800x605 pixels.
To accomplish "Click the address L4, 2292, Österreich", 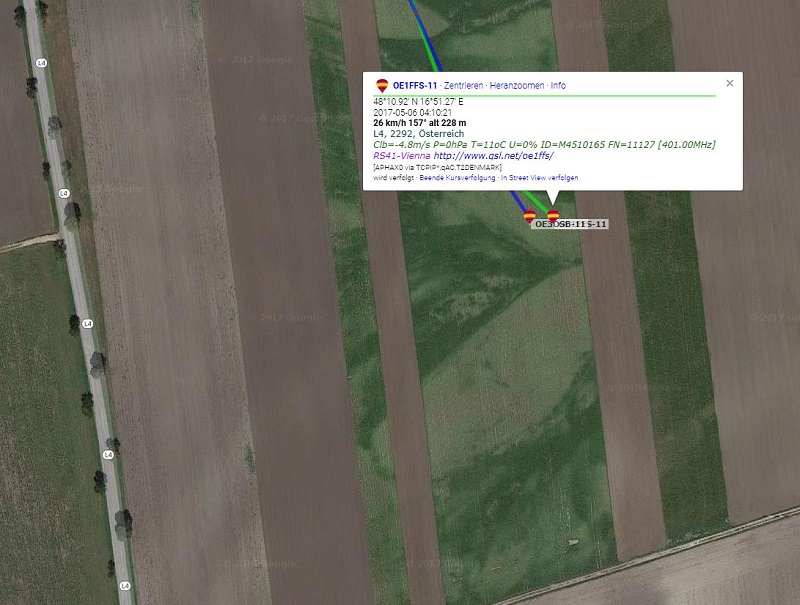I will [x=418, y=134].
